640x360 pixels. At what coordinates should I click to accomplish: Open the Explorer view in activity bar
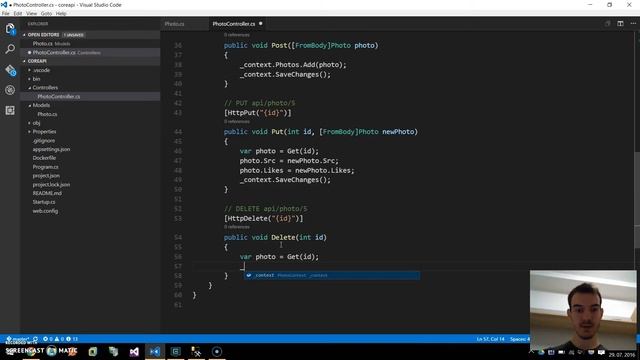coord(10,29)
